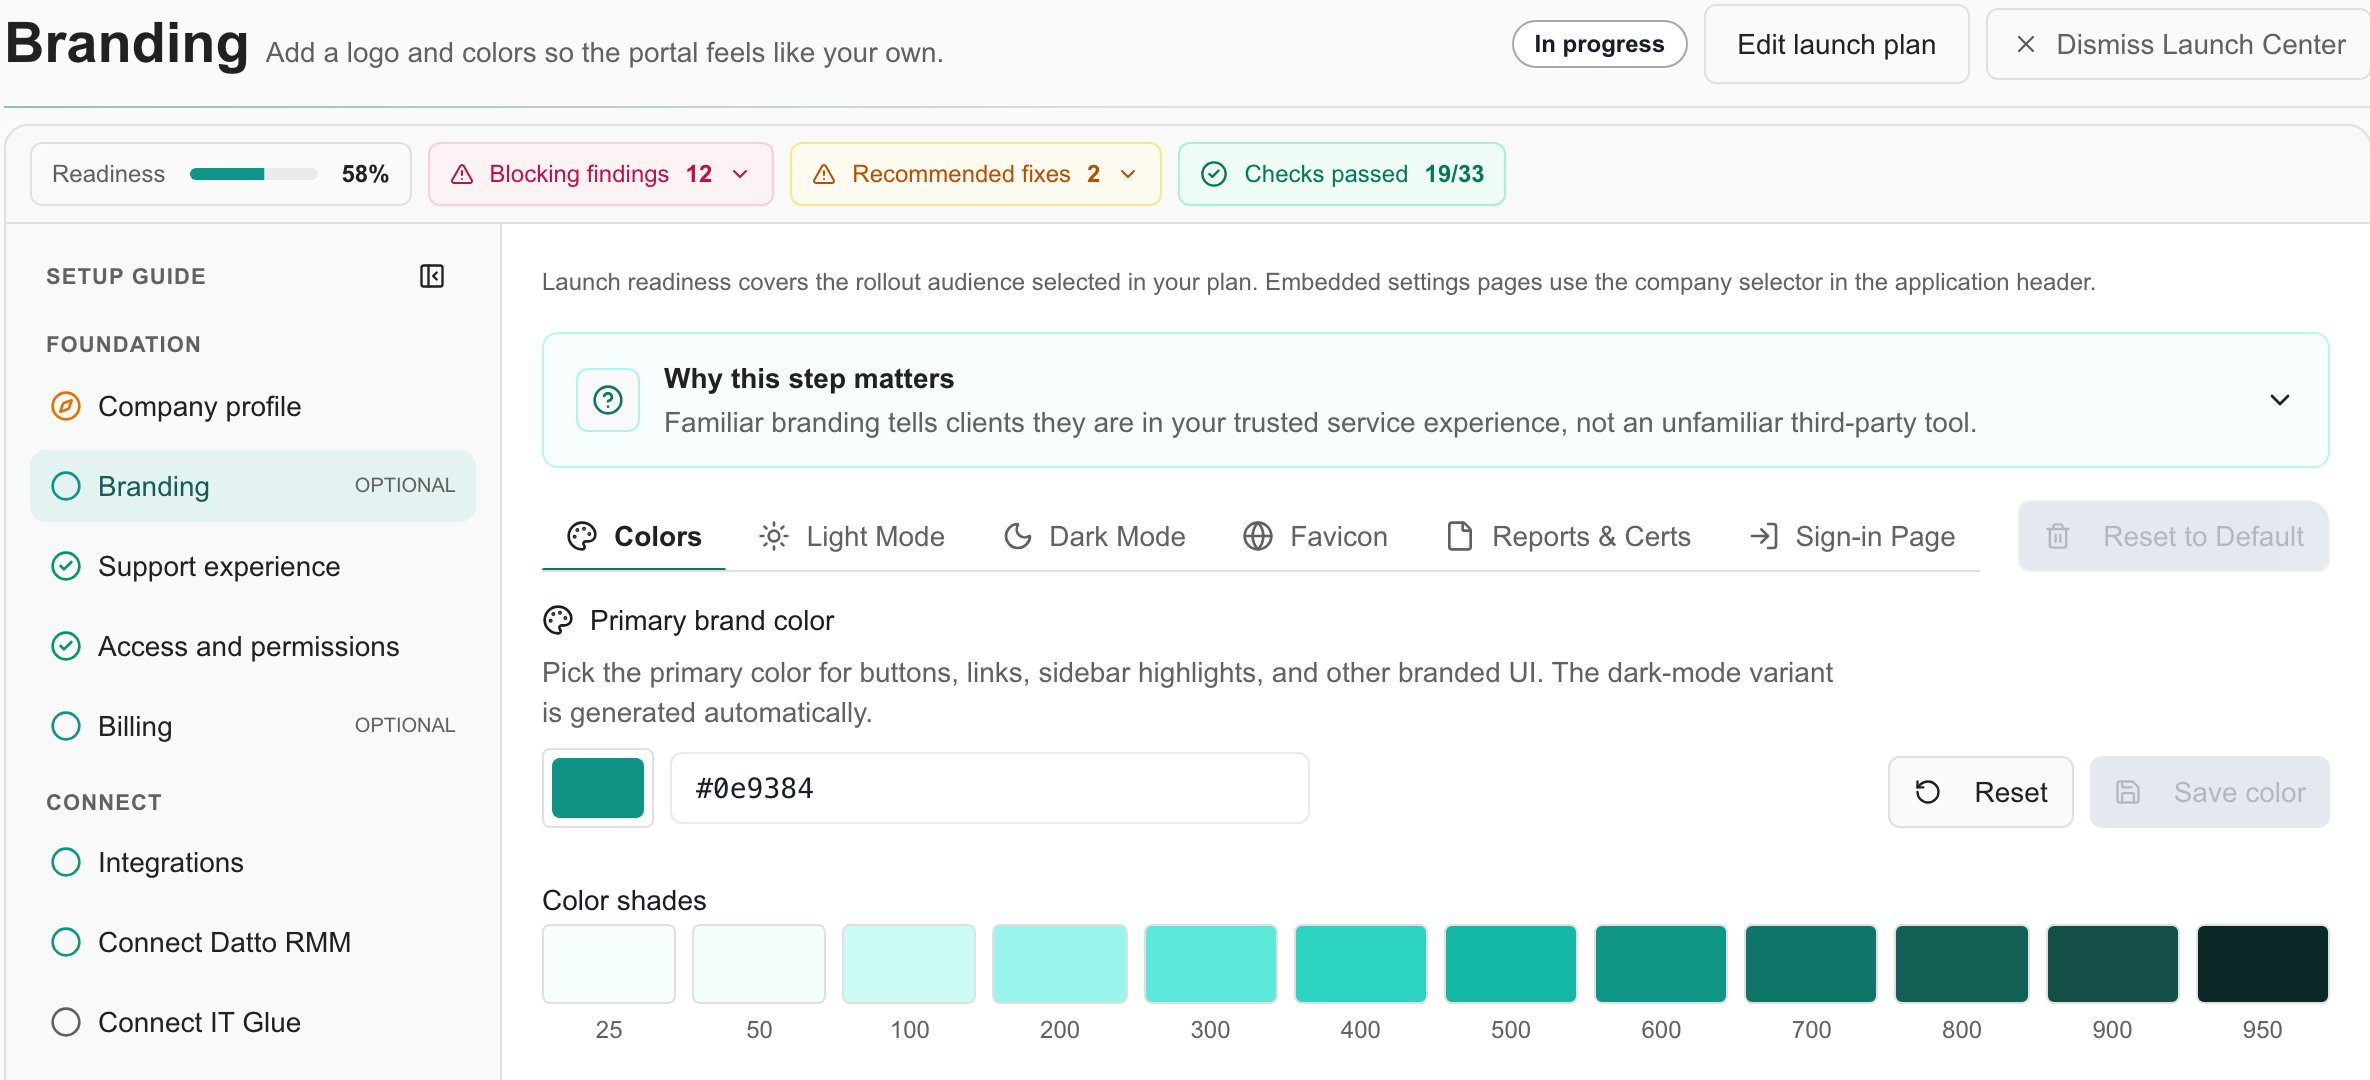Open the Favicon tab
The width and height of the screenshot is (2370, 1080).
tap(1315, 537)
